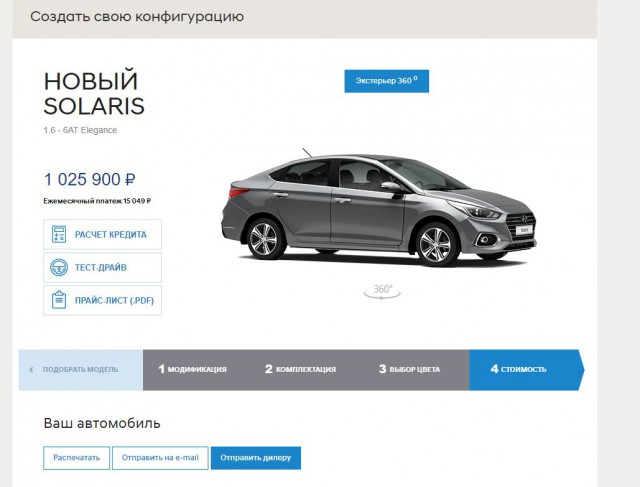
Task: Click the НОВЫЙ SOLARIS heading
Action: point(94,93)
